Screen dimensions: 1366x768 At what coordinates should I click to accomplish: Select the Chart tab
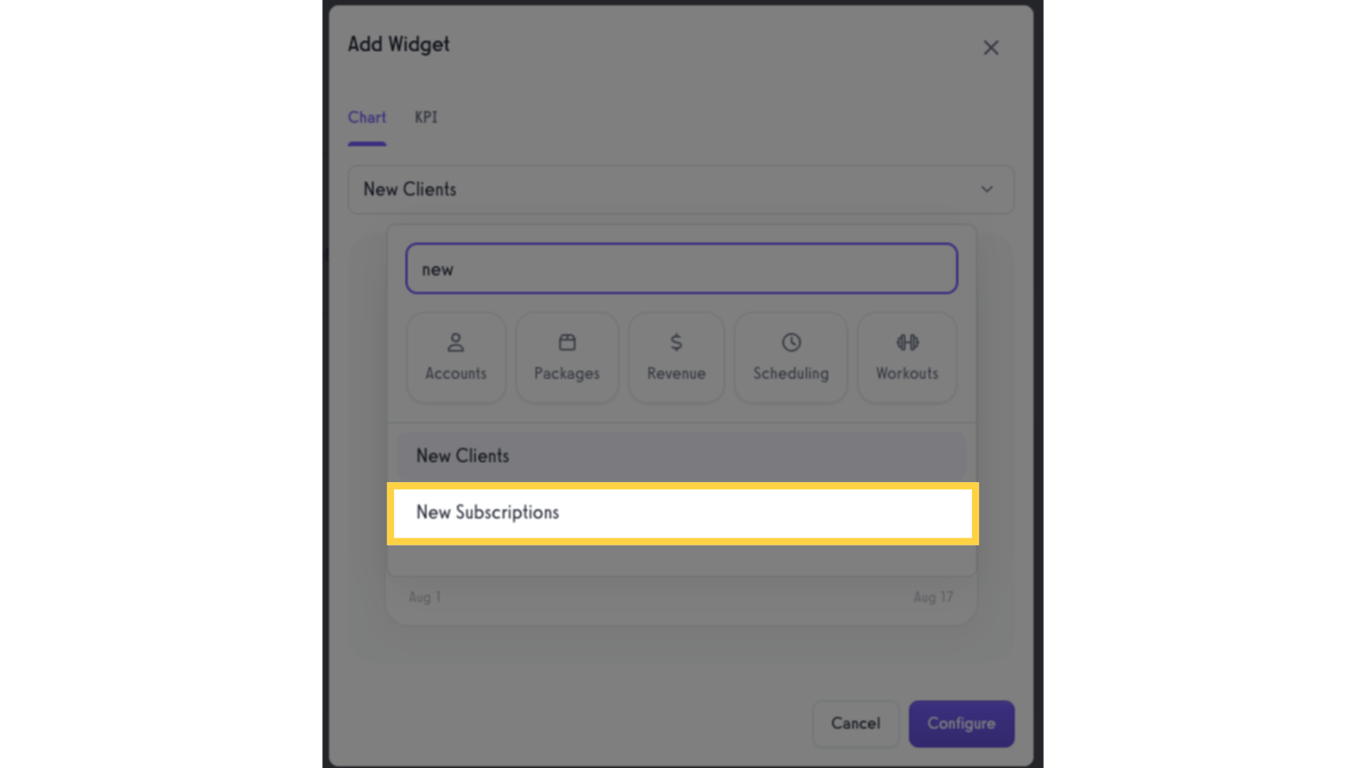point(366,117)
